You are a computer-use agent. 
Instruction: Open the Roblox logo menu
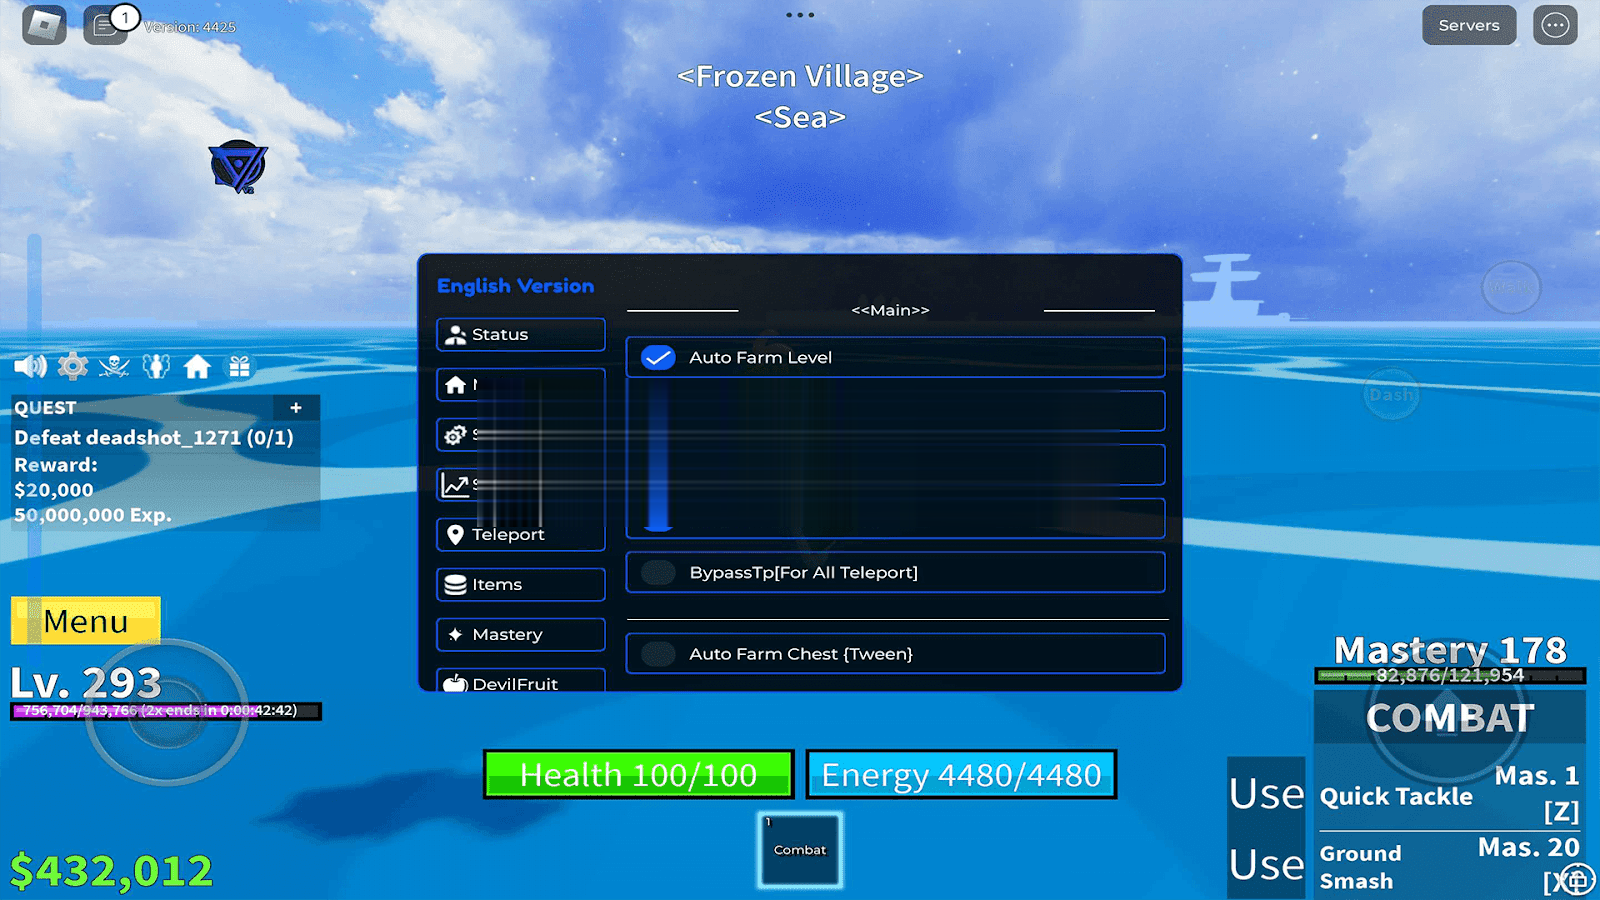click(44, 25)
